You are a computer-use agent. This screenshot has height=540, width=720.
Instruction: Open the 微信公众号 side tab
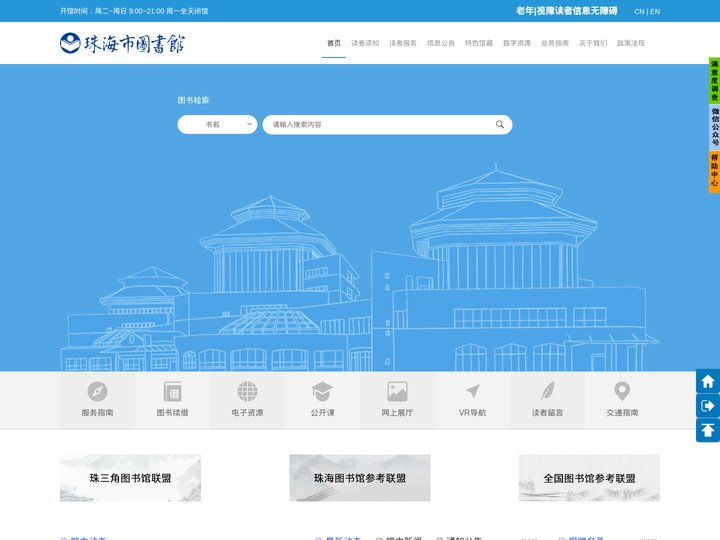click(x=714, y=127)
